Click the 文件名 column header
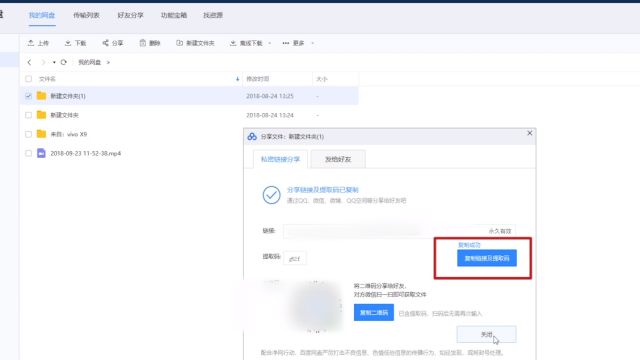 [47, 79]
